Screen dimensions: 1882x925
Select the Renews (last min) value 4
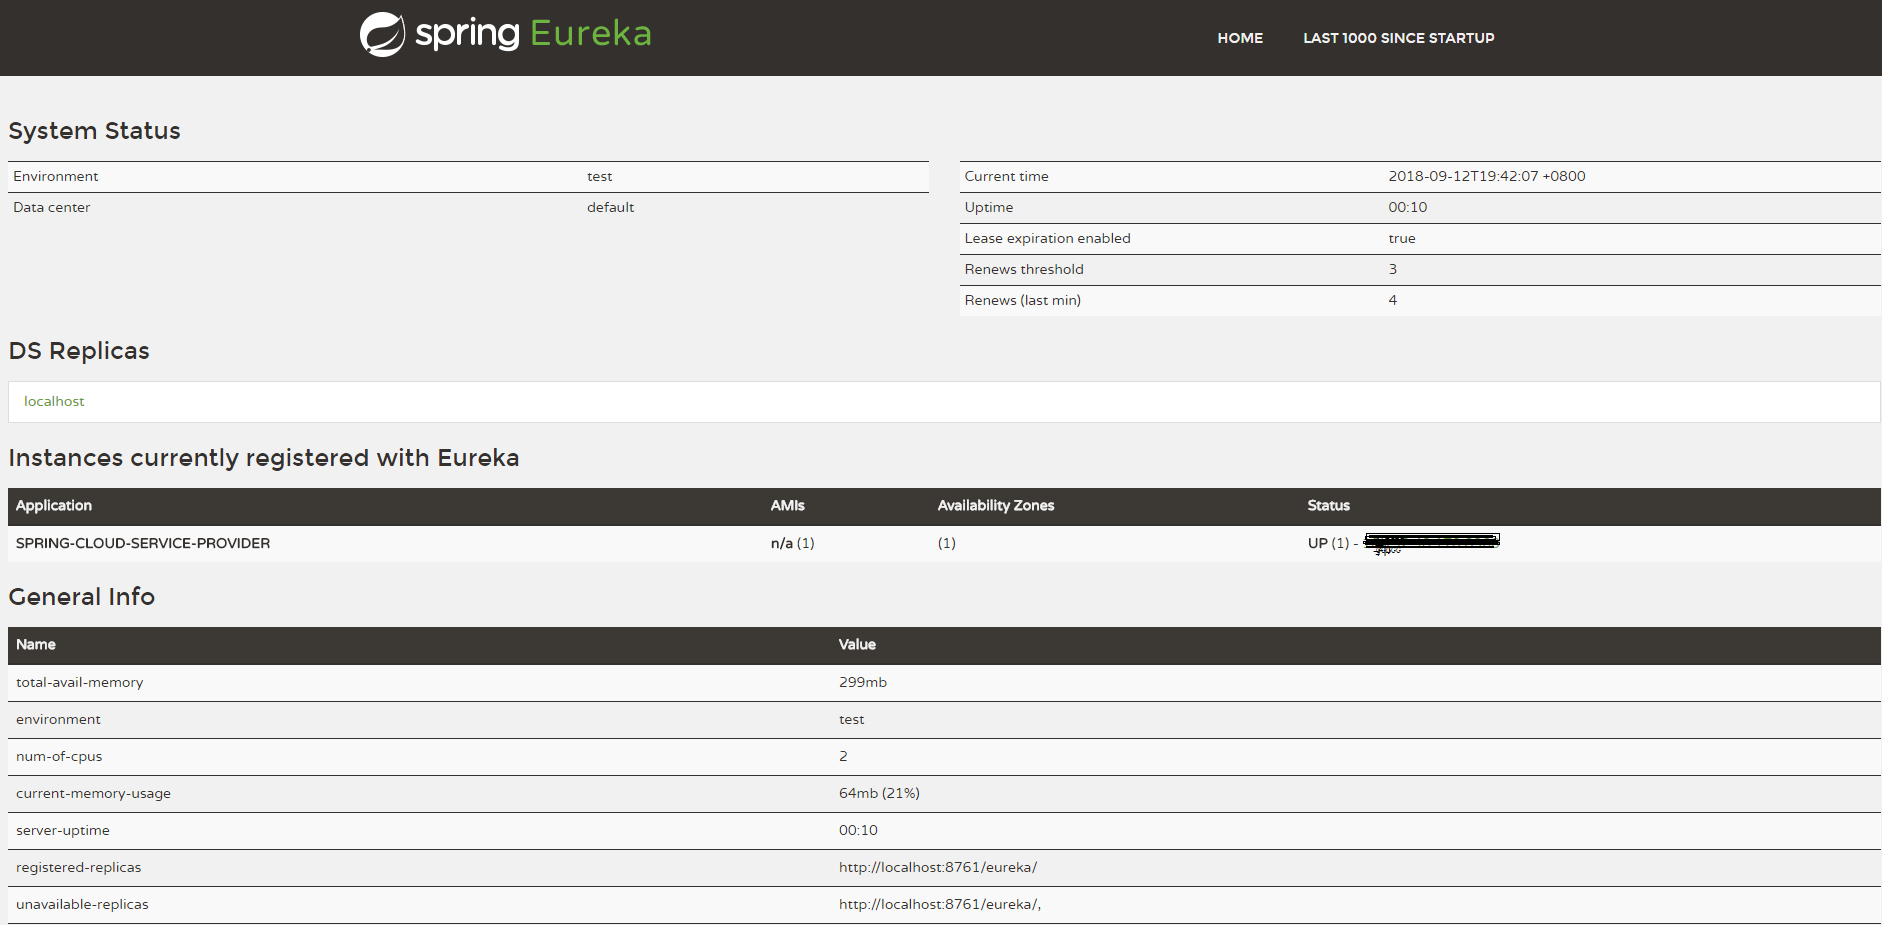coord(1392,300)
